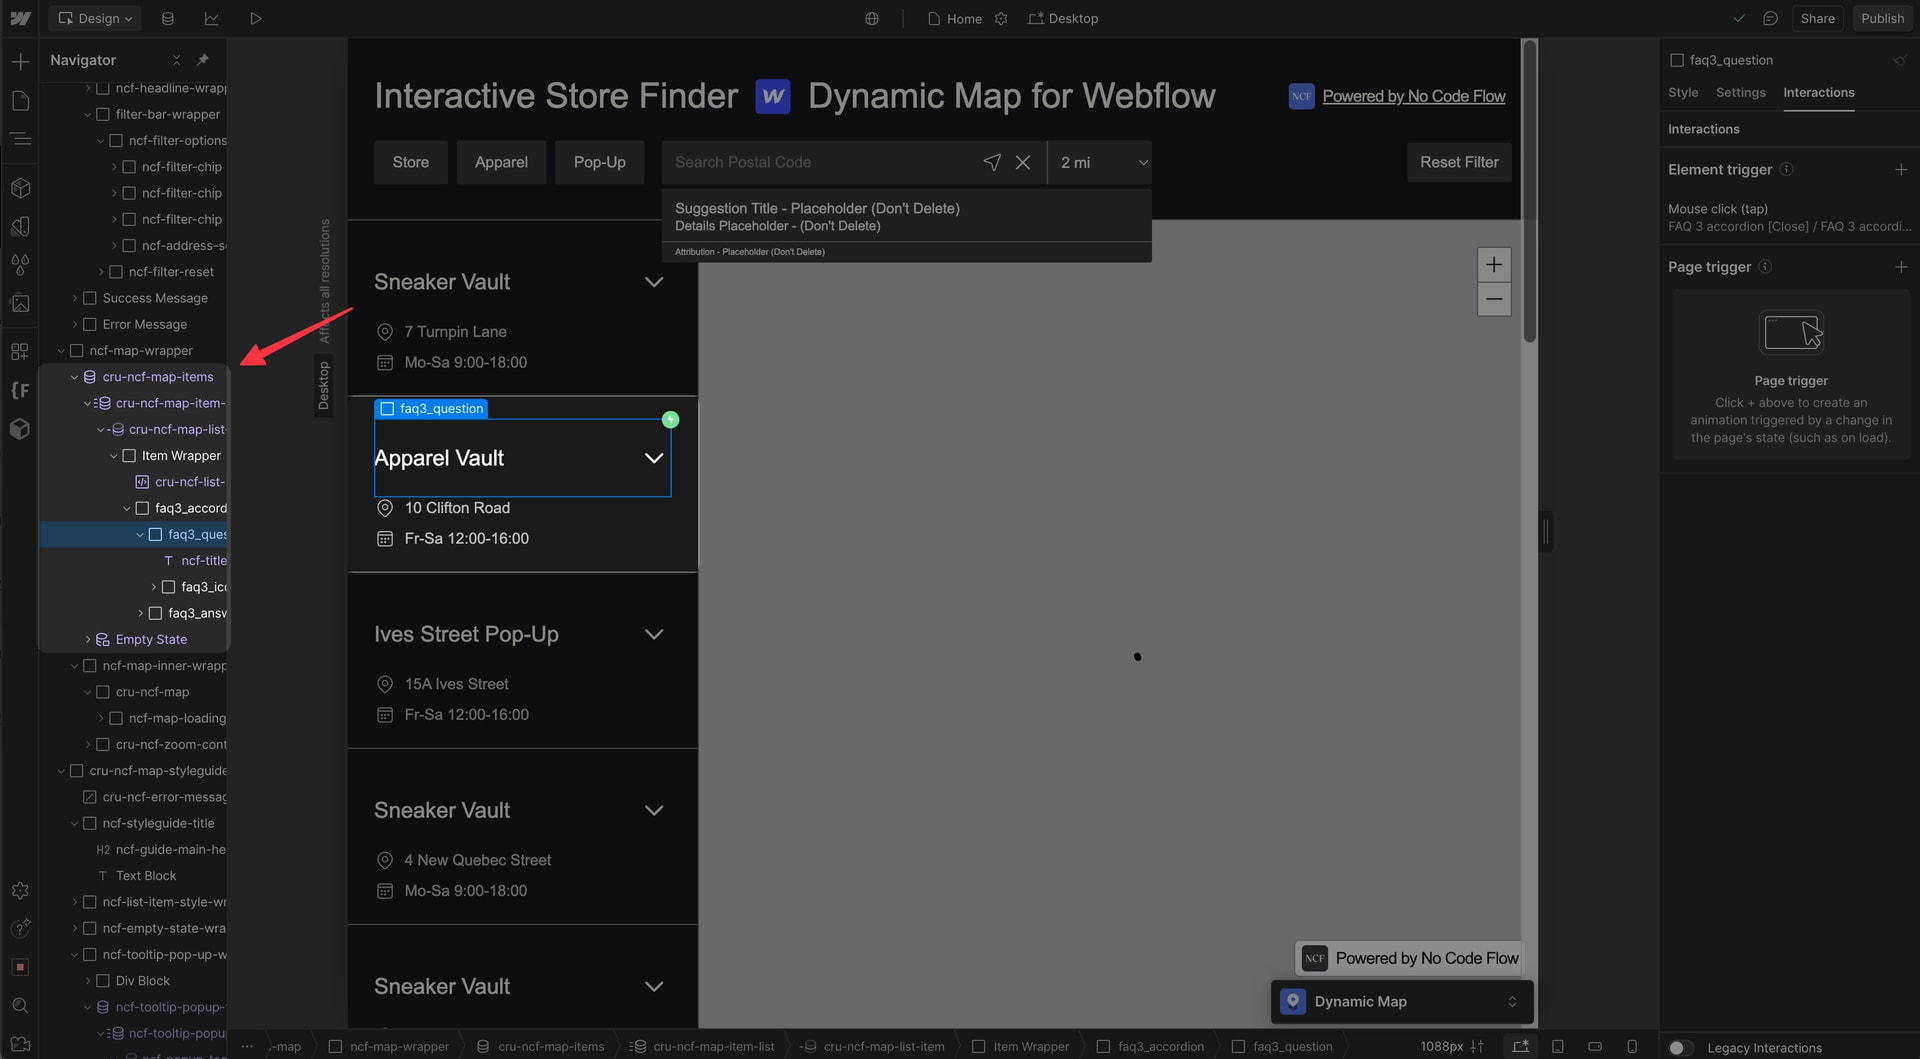Viewport: 1920px width, 1059px height.
Task: Switch to the Style tab
Action: click(1683, 92)
